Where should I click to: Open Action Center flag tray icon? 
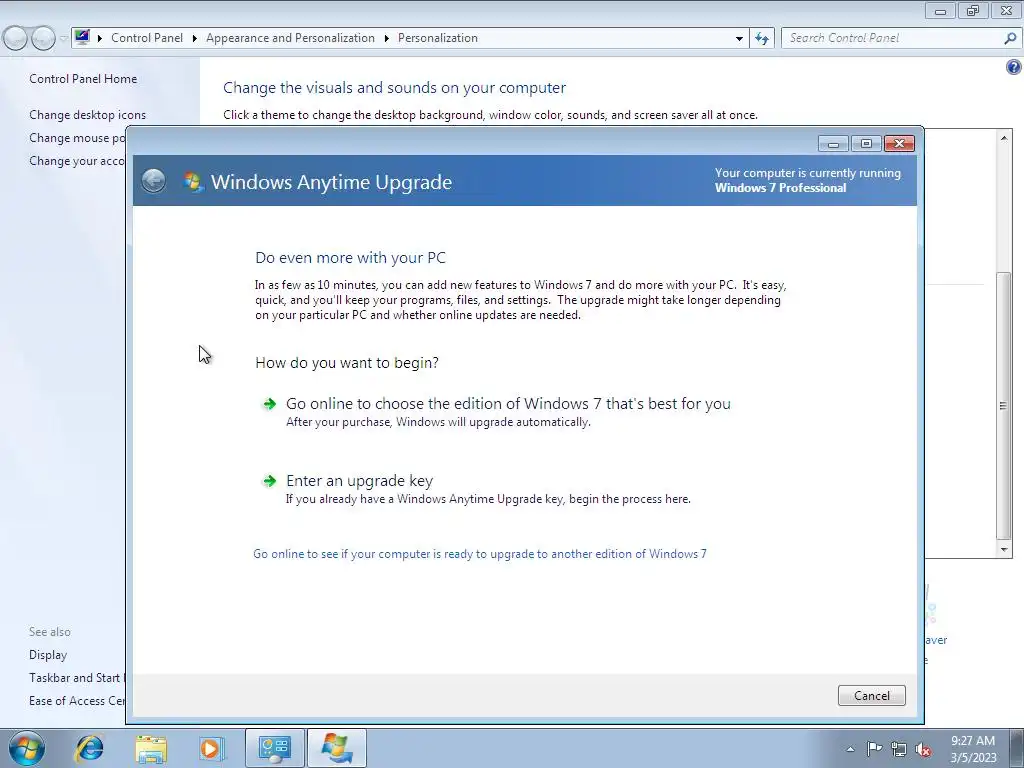coord(874,749)
